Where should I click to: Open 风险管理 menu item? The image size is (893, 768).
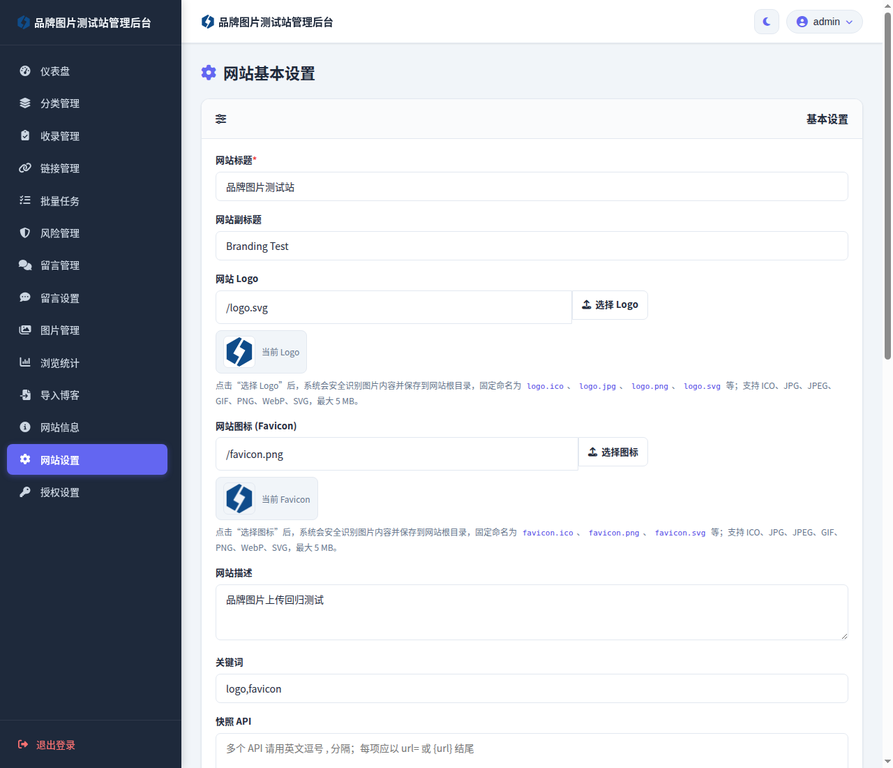87,233
